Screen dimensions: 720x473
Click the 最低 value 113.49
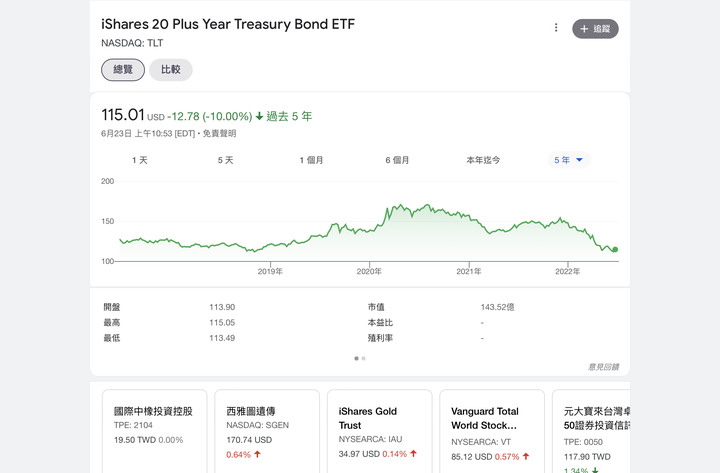point(222,338)
